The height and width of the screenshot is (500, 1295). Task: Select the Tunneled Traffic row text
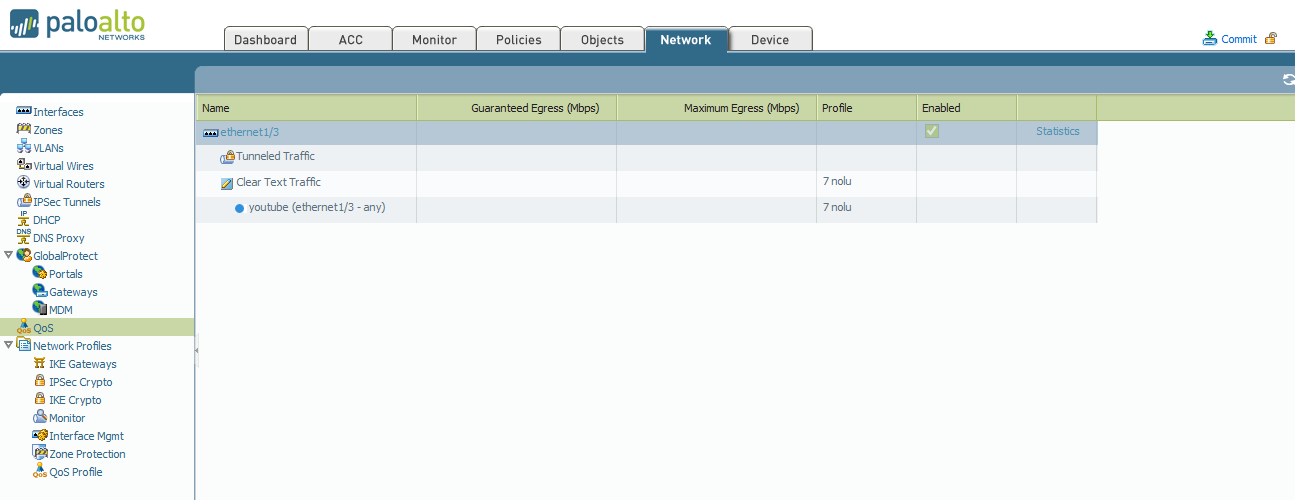click(x=276, y=156)
